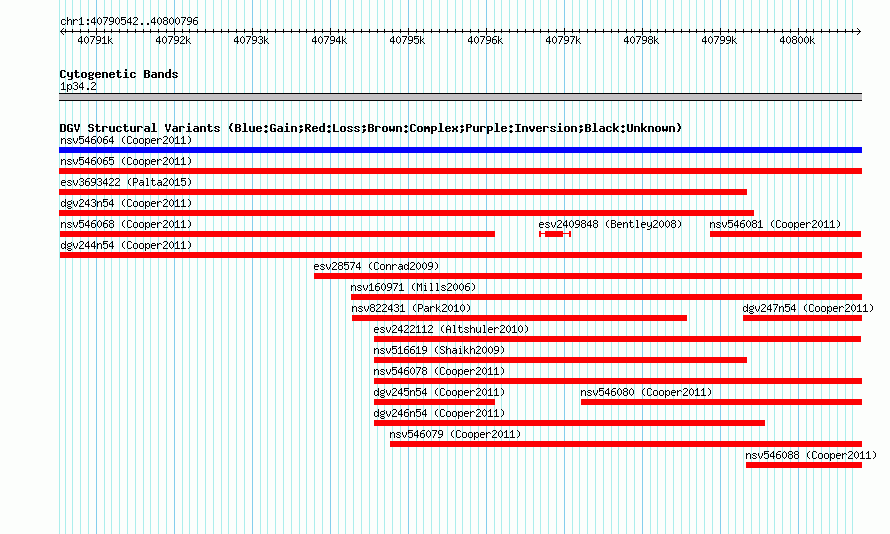
Task: Click the esv28574 red variant bar
Action: pyautogui.click(x=588, y=276)
